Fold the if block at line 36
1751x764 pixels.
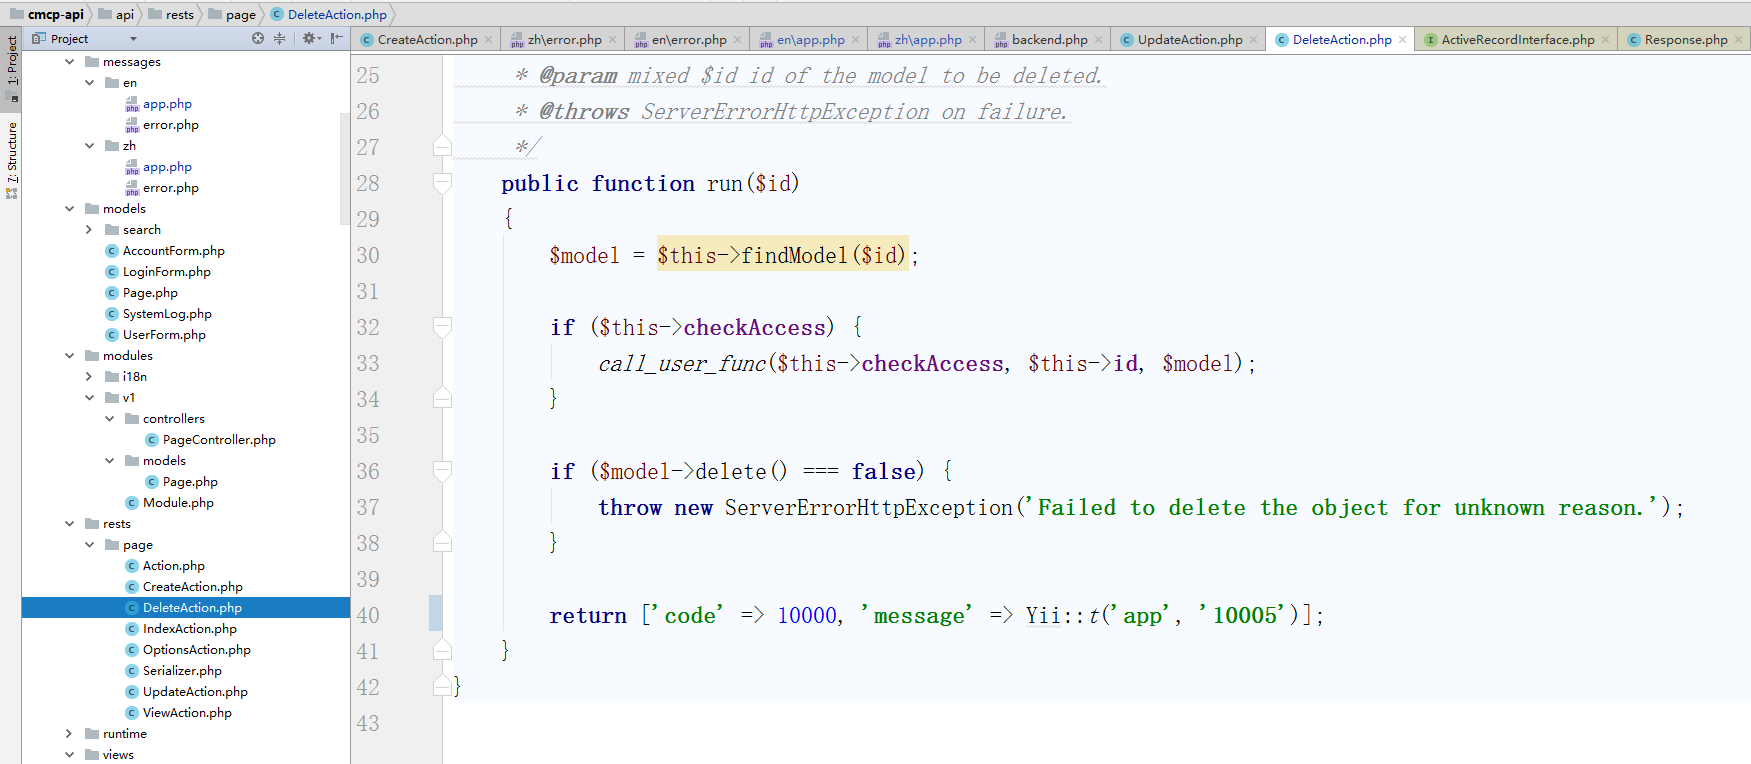442,471
